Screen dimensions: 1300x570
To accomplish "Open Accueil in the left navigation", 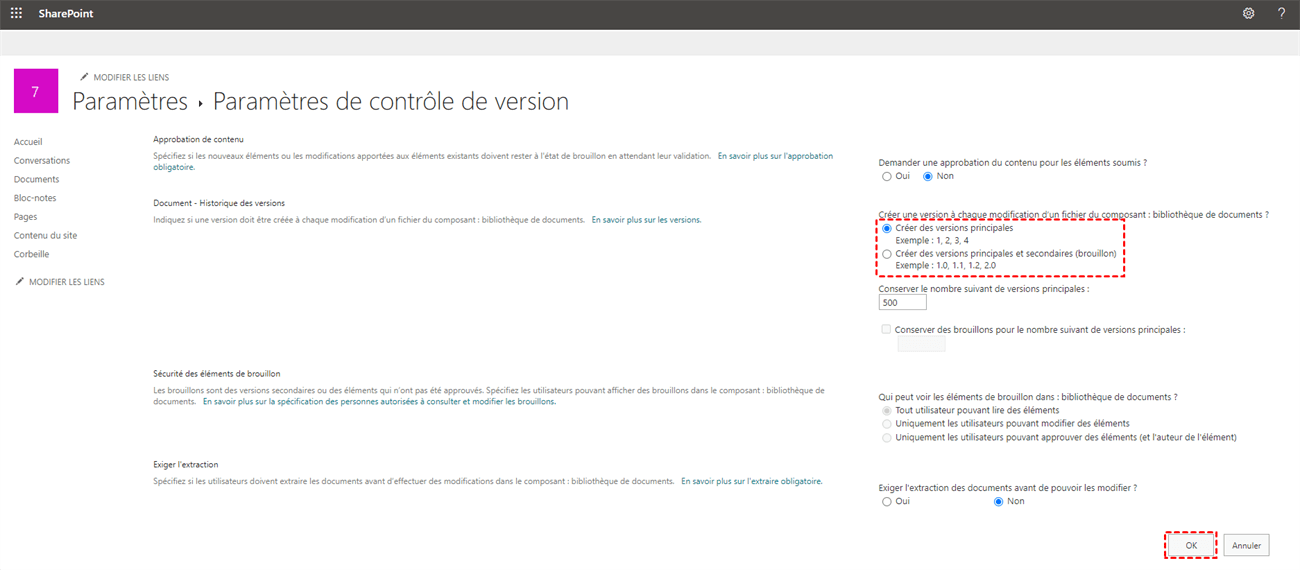I will tap(28, 142).
